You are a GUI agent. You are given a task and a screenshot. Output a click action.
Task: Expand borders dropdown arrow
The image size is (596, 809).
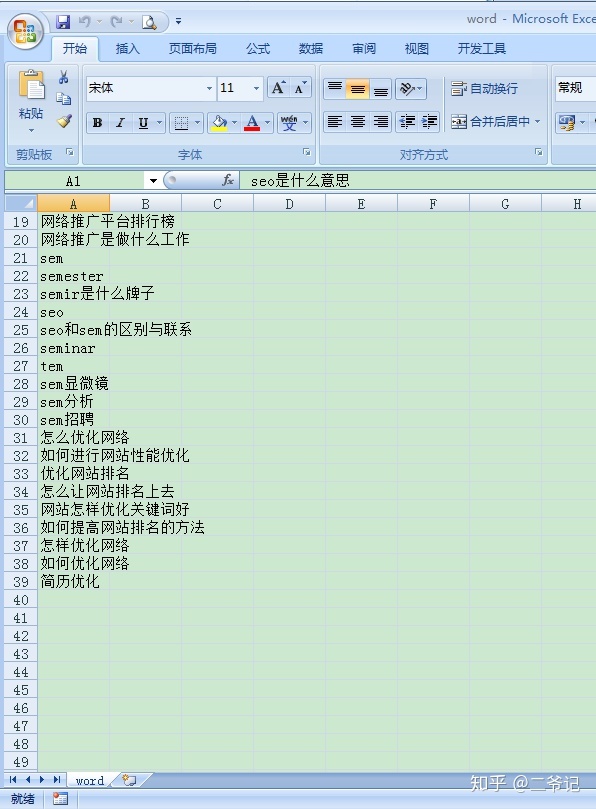pyautogui.click(x=197, y=123)
